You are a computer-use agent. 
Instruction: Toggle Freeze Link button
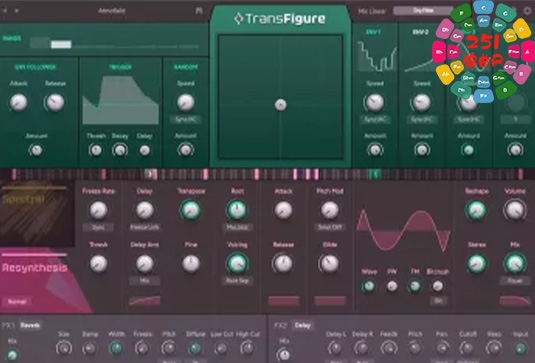(145, 227)
